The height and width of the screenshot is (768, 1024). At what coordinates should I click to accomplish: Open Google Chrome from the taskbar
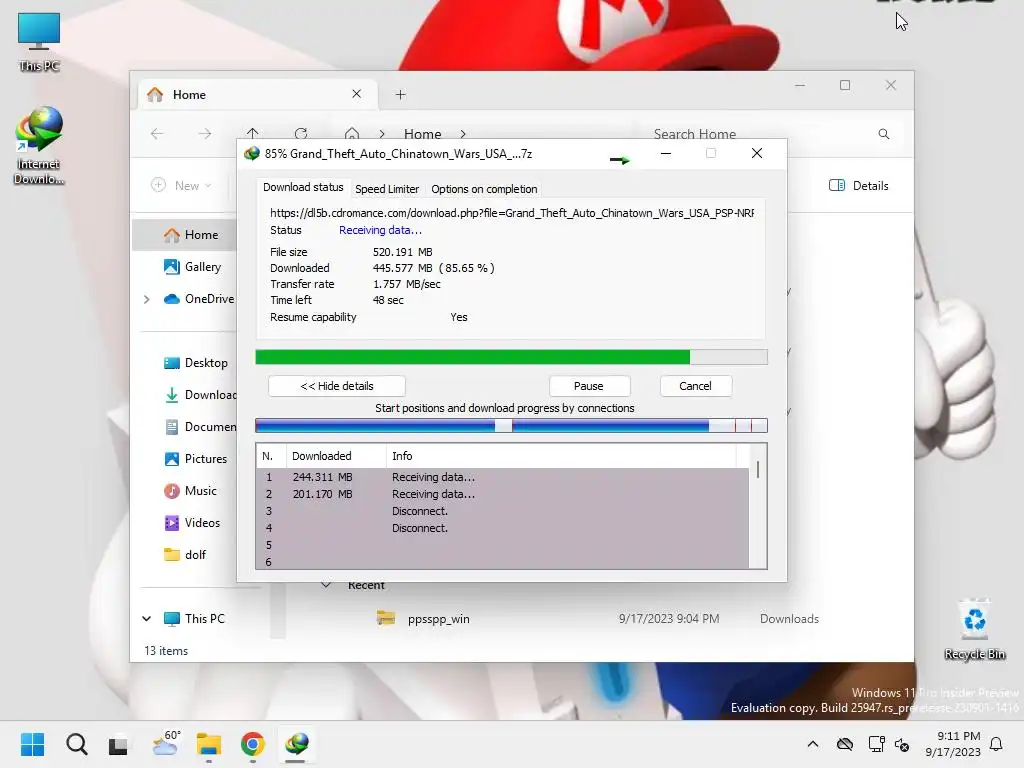point(253,744)
